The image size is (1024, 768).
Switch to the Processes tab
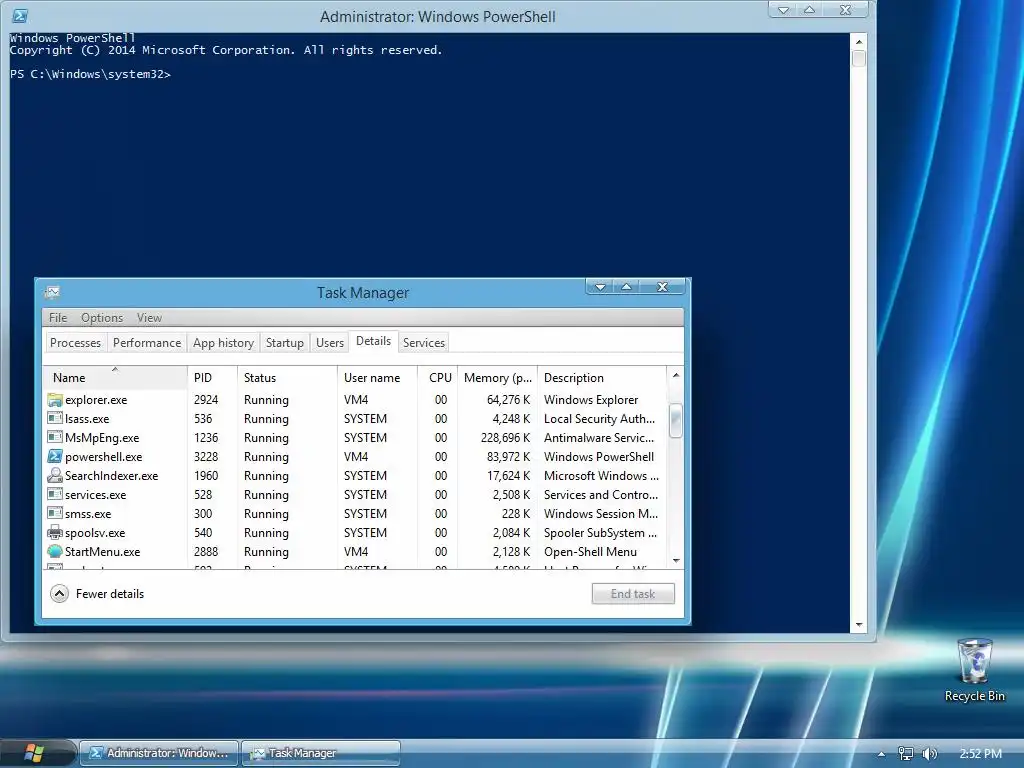pyautogui.click(x=75, y=343)
